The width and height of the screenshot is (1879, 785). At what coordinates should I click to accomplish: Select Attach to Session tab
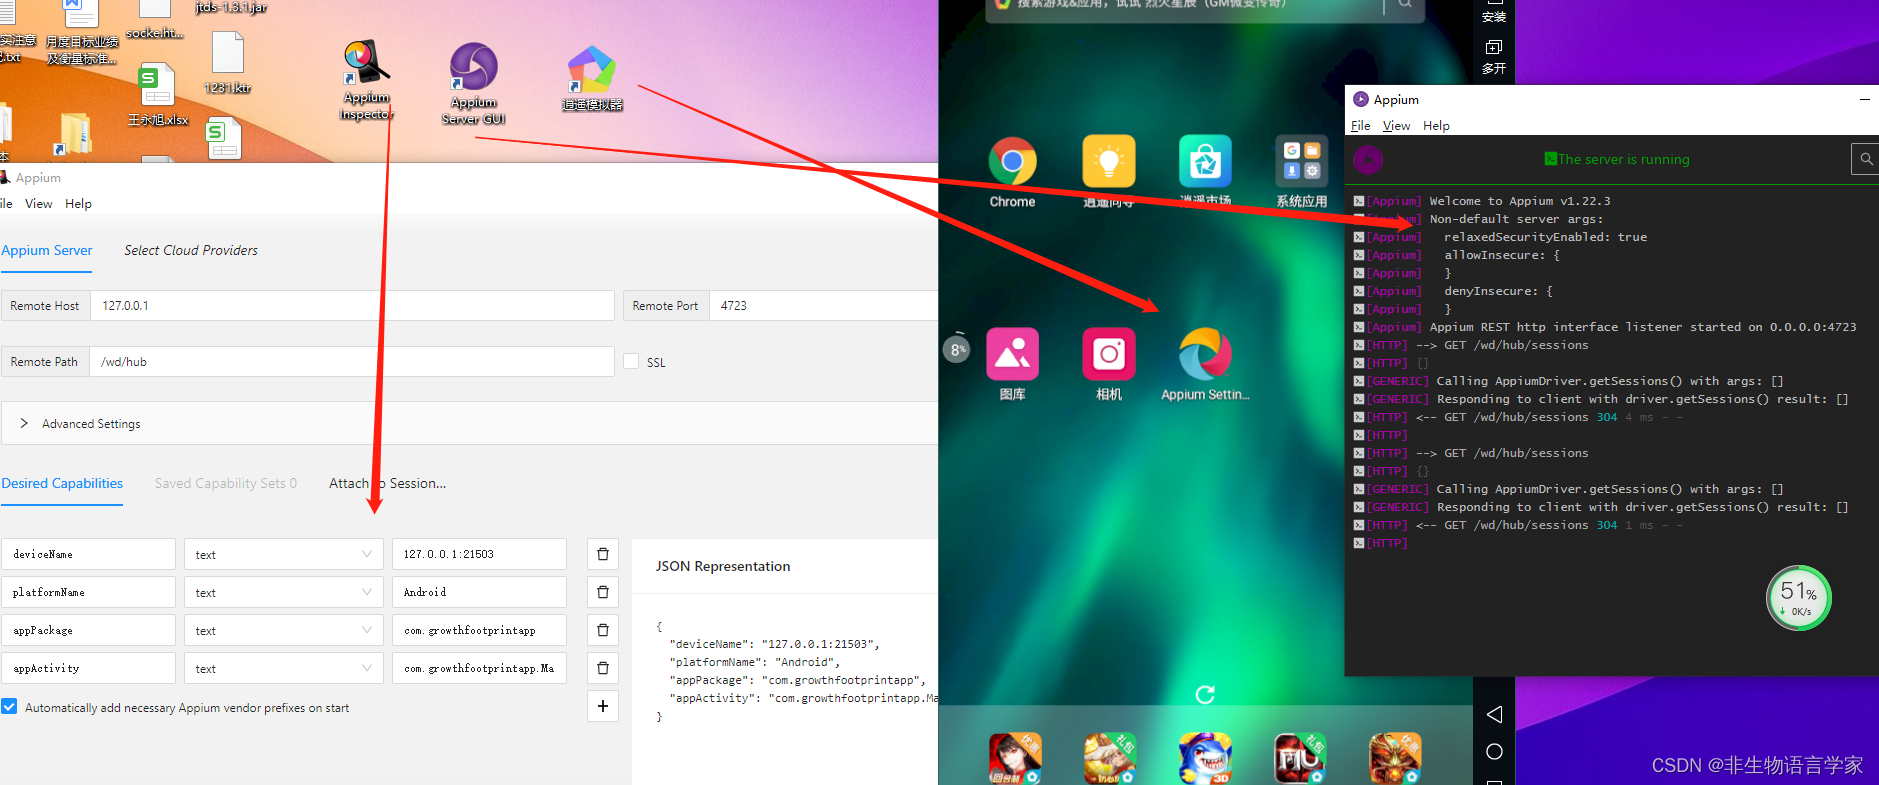(388, 483)
